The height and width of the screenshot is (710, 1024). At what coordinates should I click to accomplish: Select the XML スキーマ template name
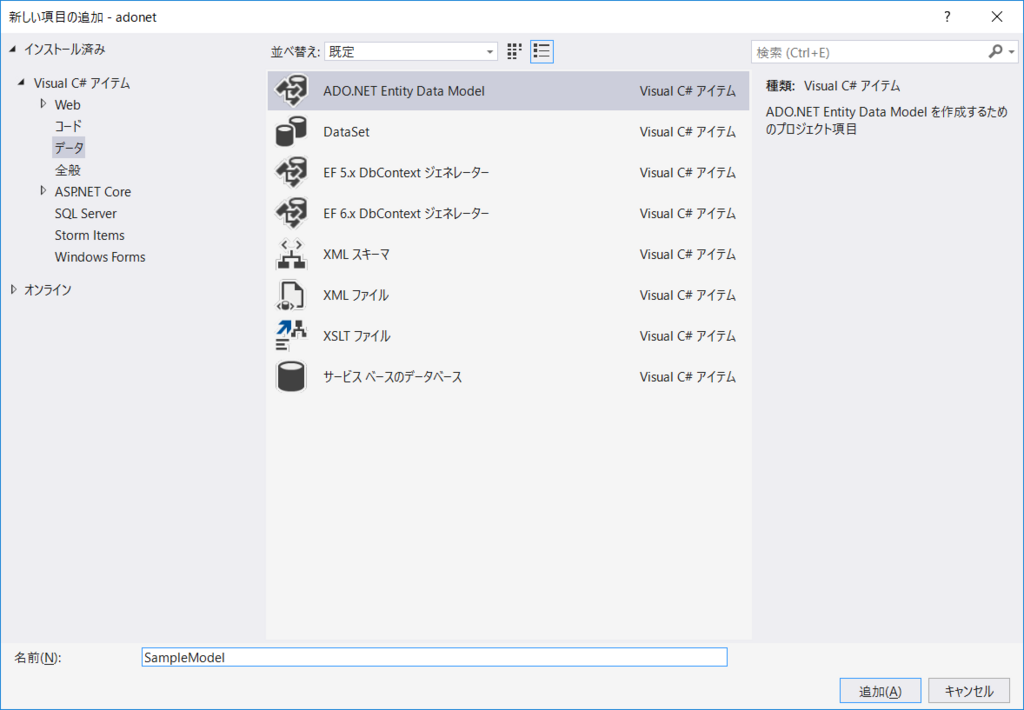(x=357, y=254)
